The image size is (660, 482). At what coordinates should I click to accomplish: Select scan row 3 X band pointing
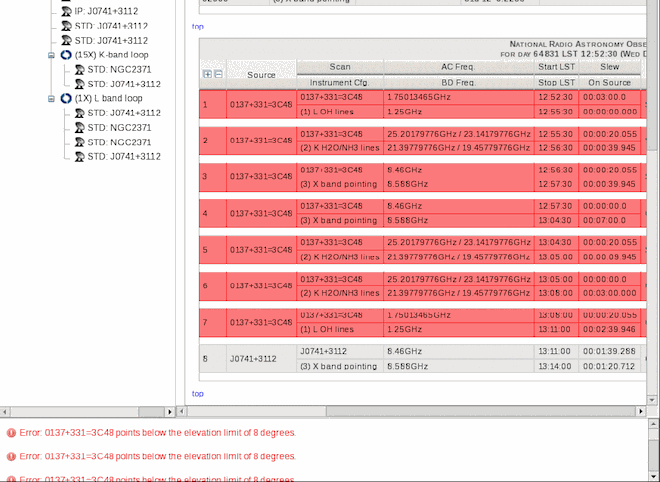pos(340,184)
